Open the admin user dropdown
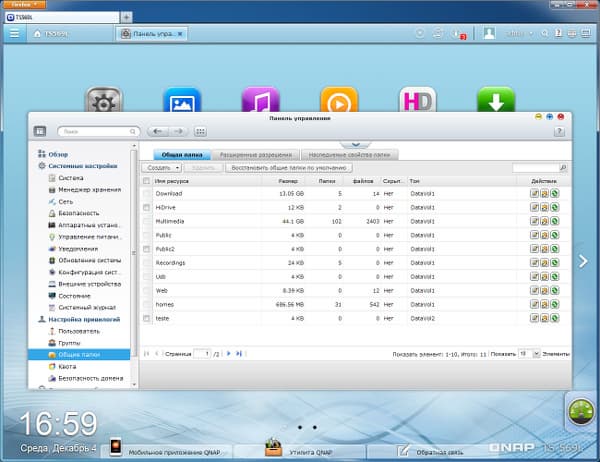 tap(518, 33)
